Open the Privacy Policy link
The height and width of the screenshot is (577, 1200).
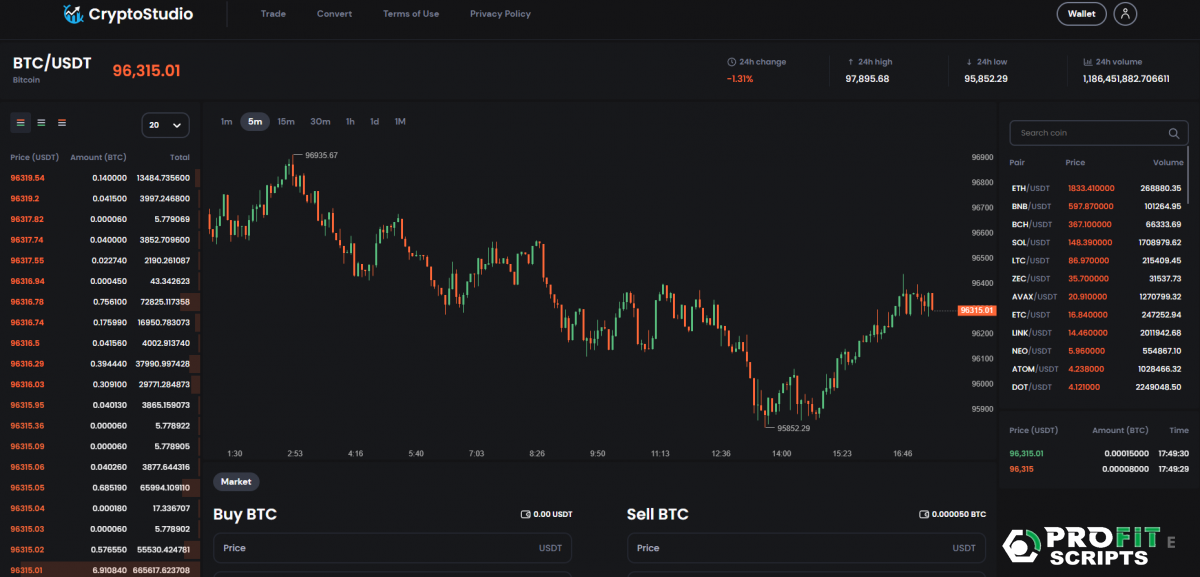tap(500, 14)
